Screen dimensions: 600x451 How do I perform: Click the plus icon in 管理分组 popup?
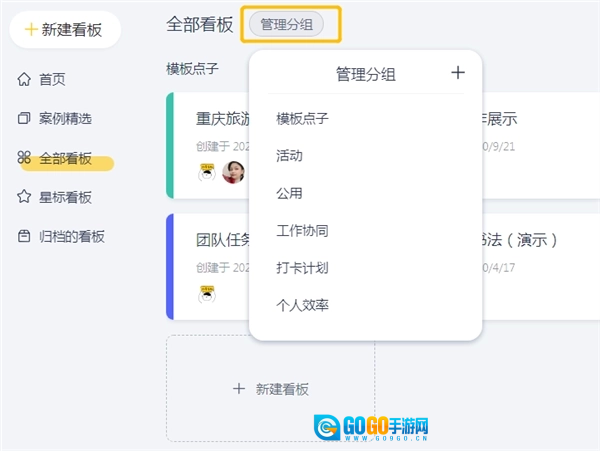click(458, 72)
